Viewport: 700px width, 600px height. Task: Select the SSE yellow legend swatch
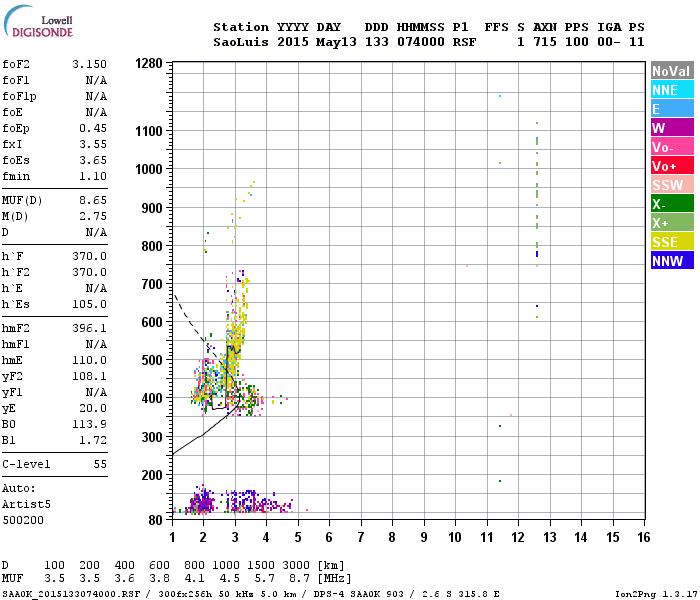point(672,242)
